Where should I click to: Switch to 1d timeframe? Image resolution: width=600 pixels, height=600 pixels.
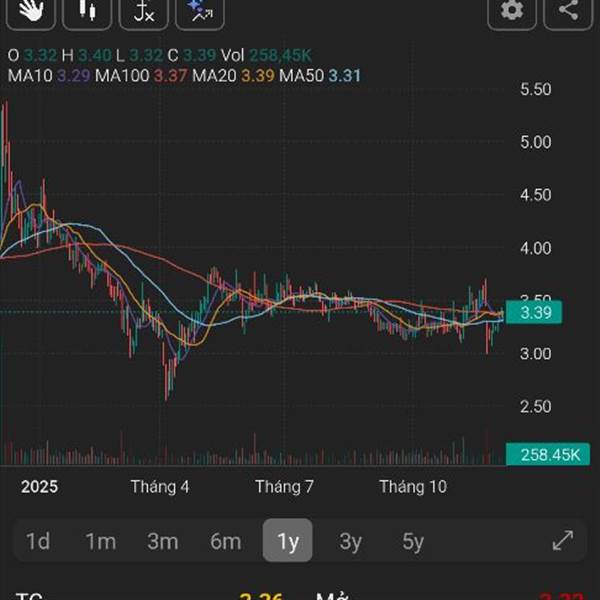click(38, 541)
